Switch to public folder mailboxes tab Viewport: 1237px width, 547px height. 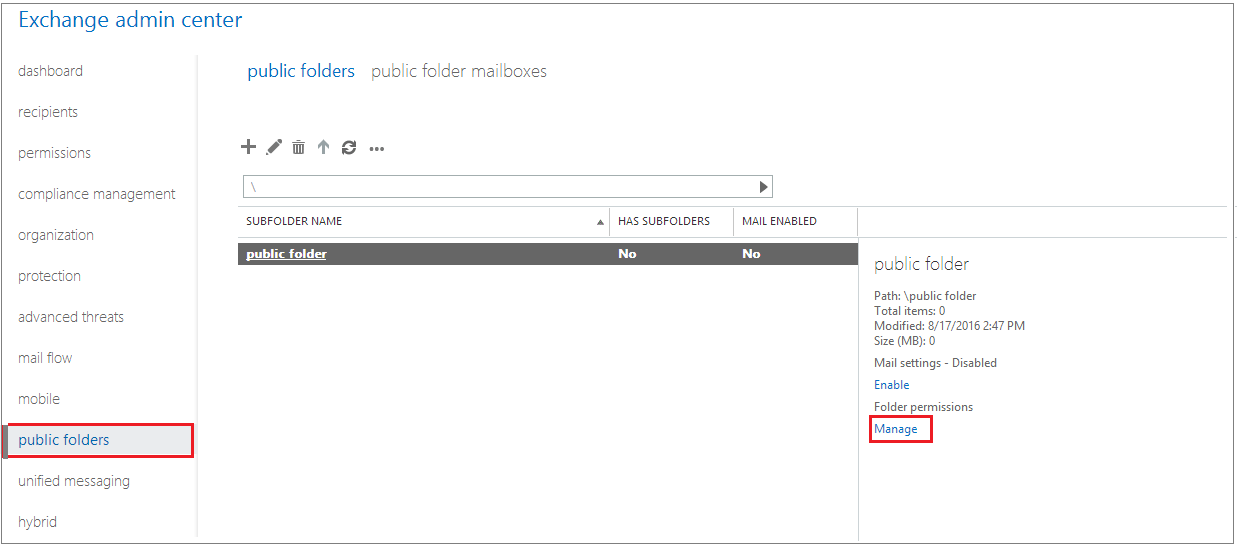pos(458,71)
